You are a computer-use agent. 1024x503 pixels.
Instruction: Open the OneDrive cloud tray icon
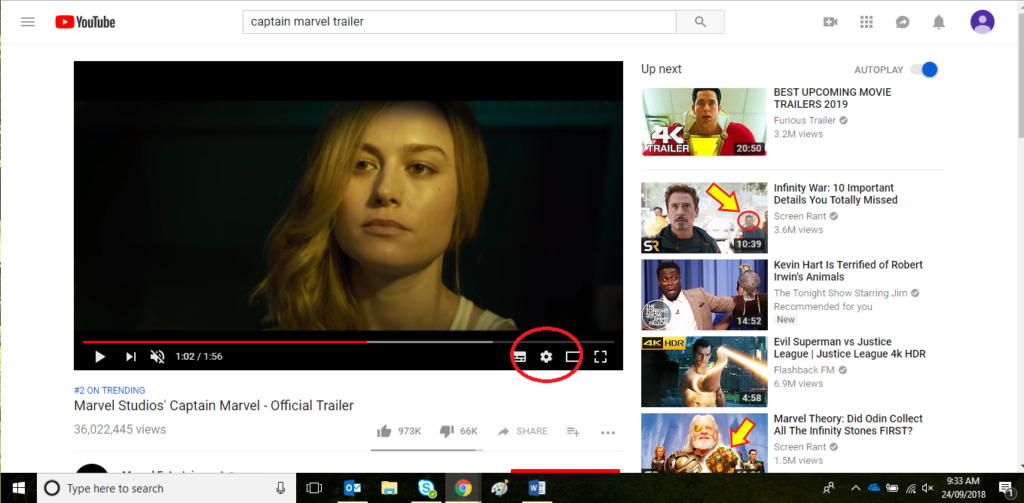tap(874, 488)
